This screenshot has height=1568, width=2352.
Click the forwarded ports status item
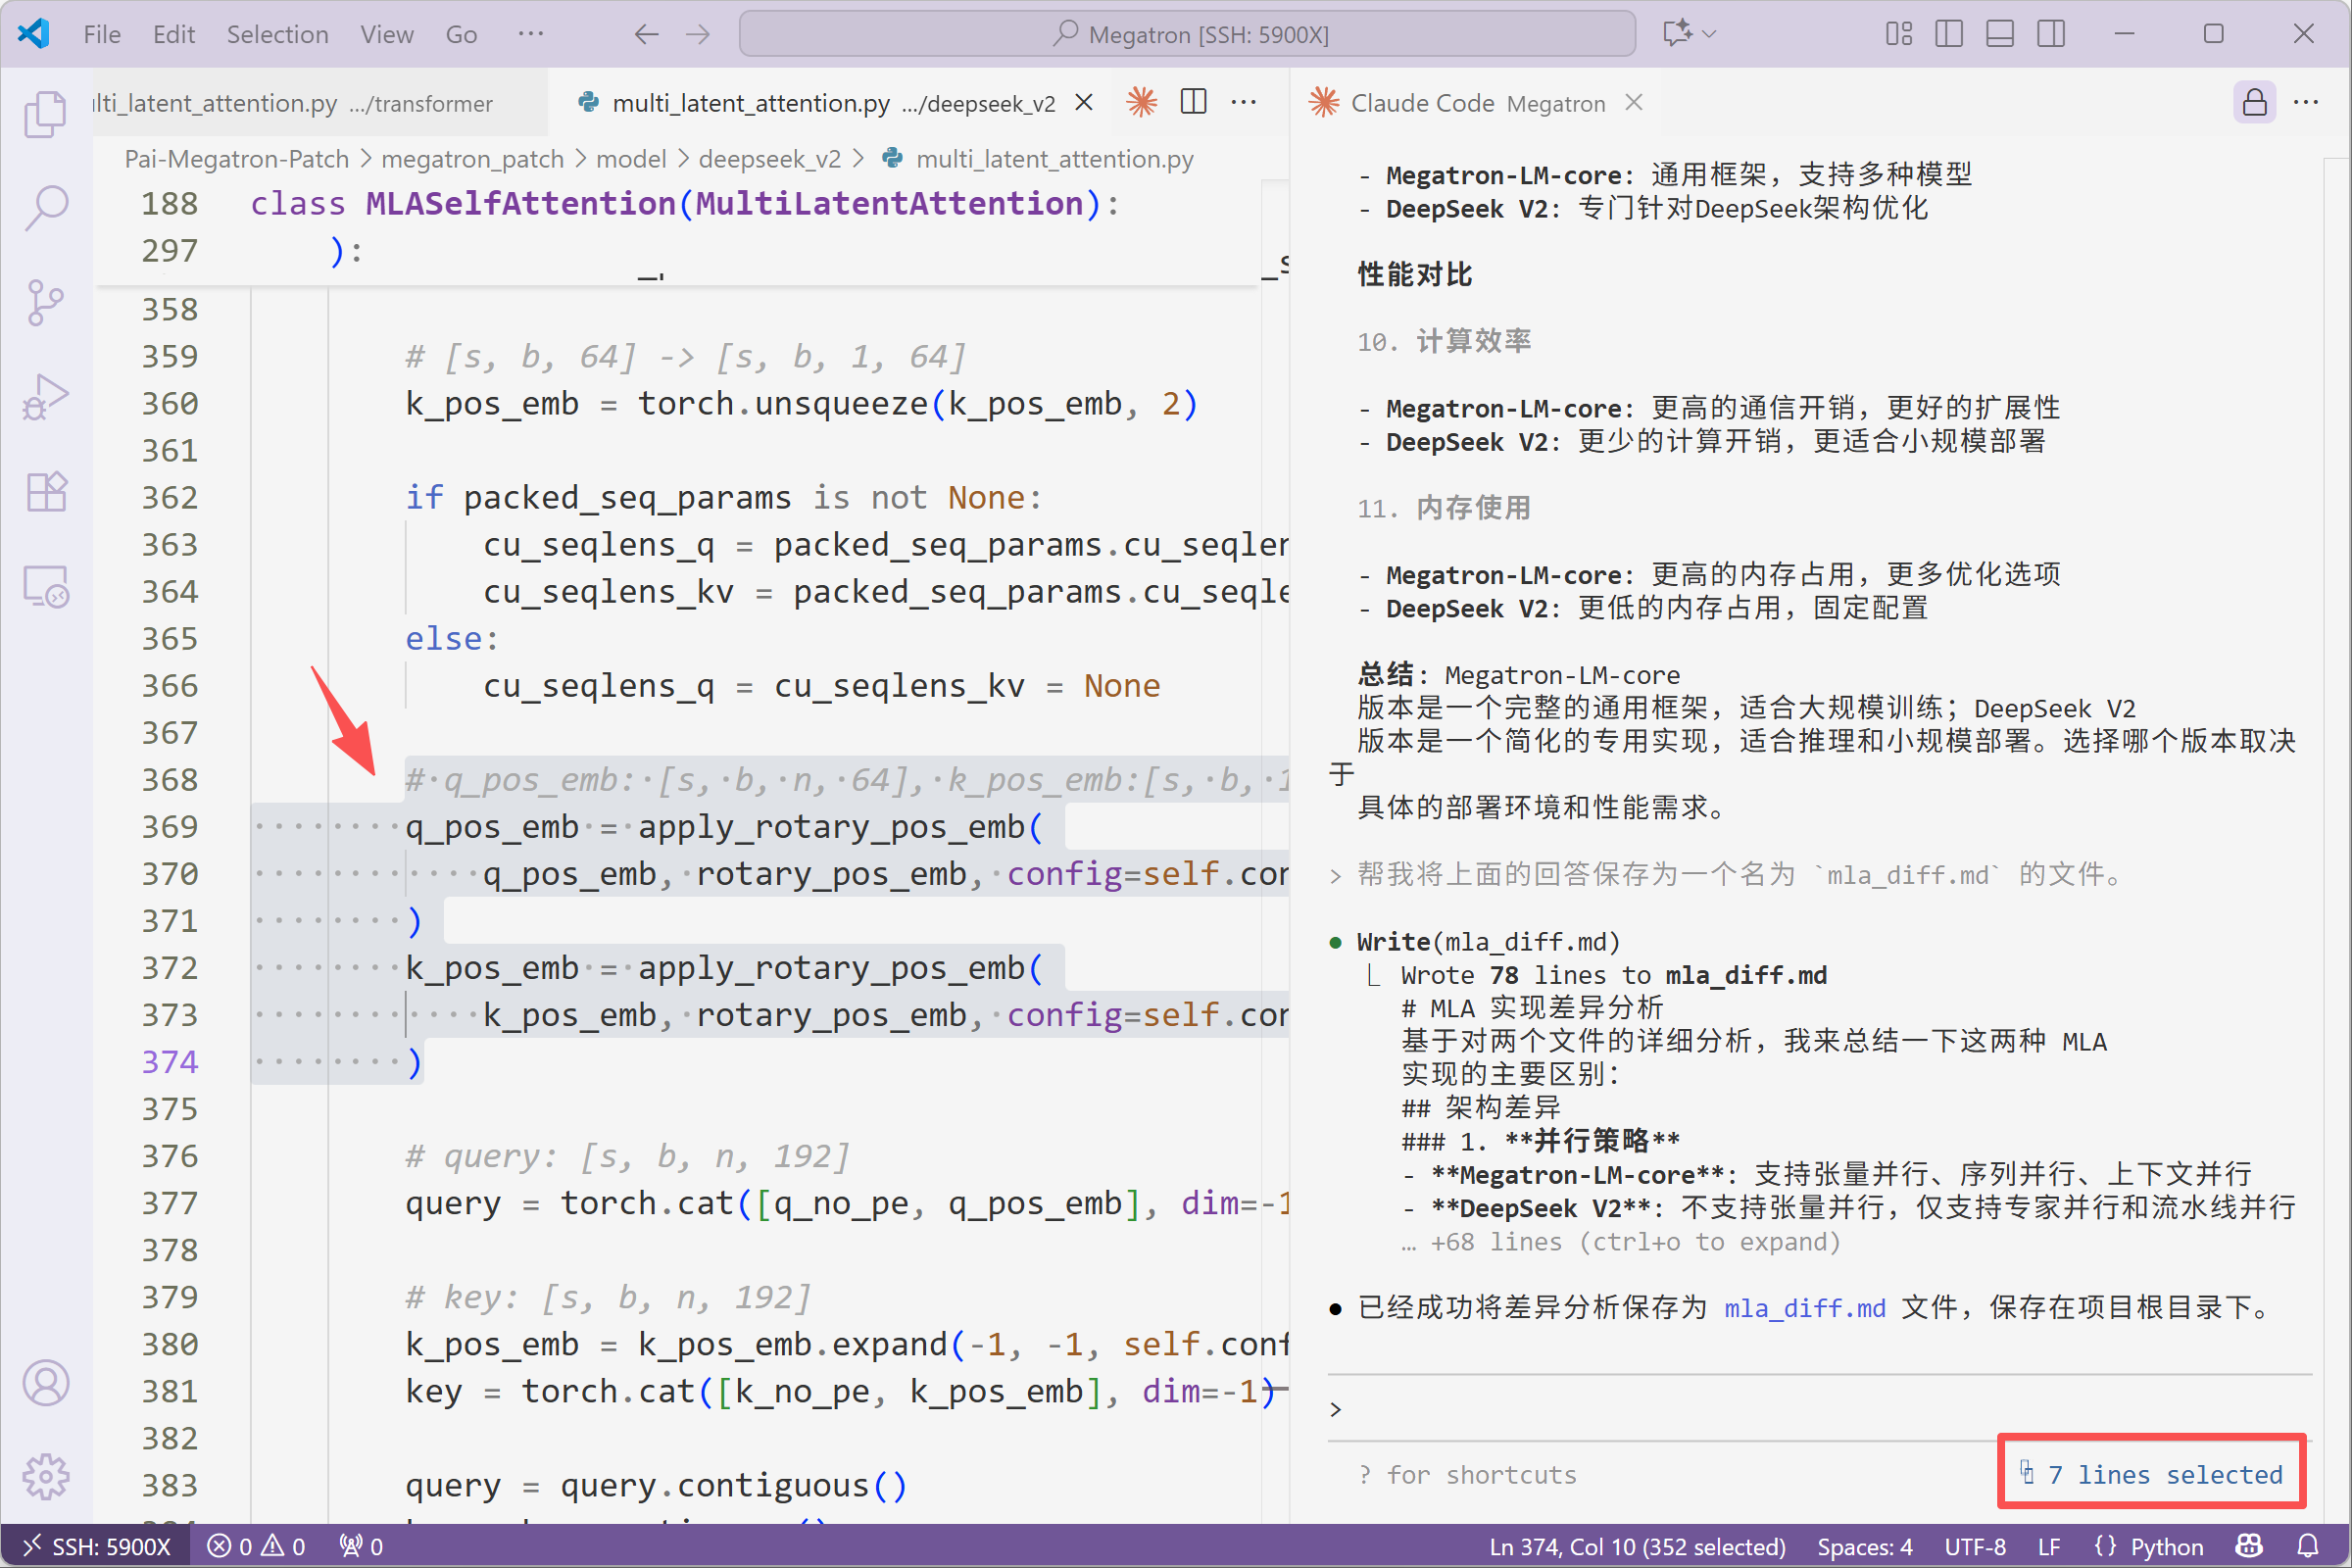361,1546
